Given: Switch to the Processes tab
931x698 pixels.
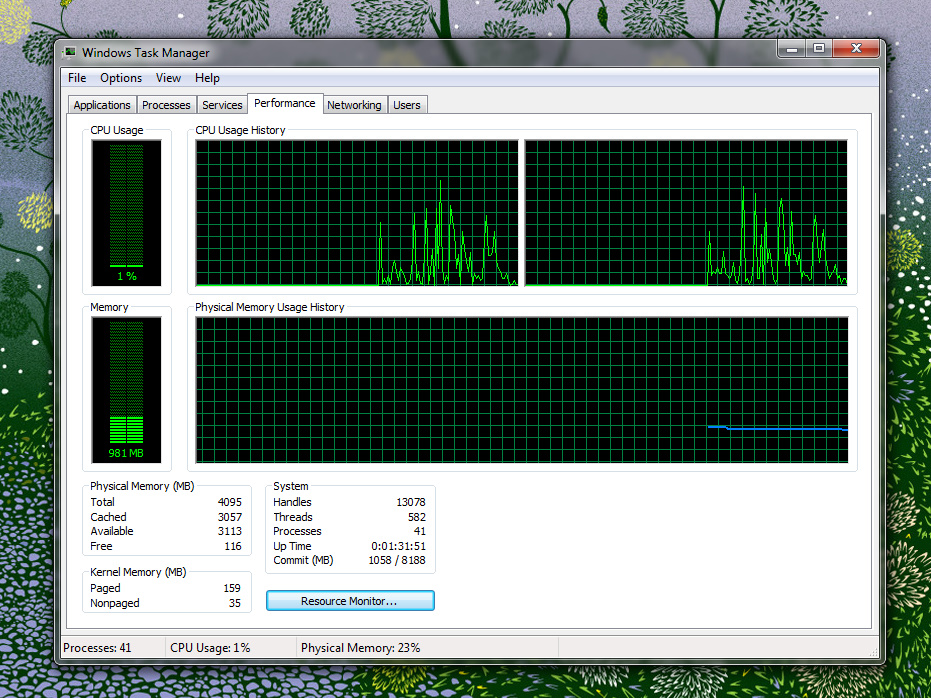Looking at the screenshot, I should [x=166, y=105].
